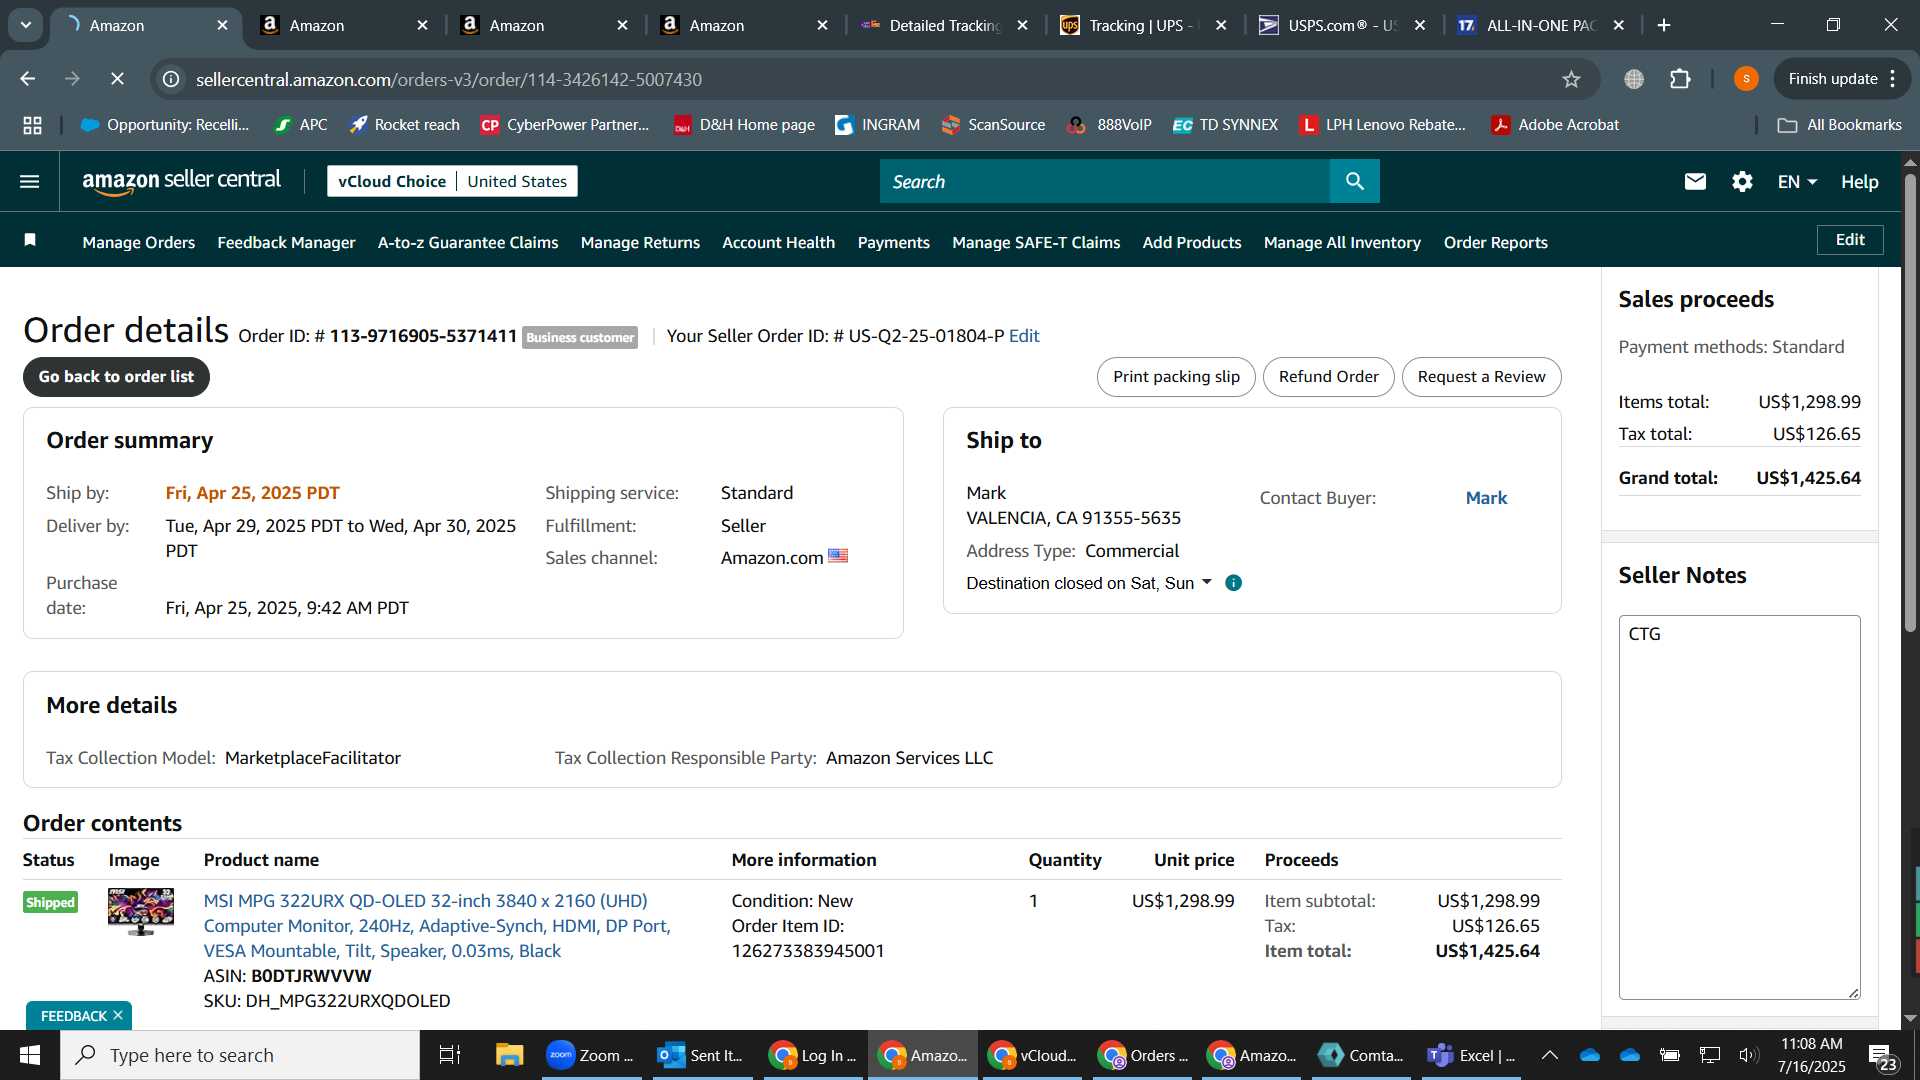Click the Edit navigation bar button
1920x1080 pixels.
click(x=1850, y=240)
